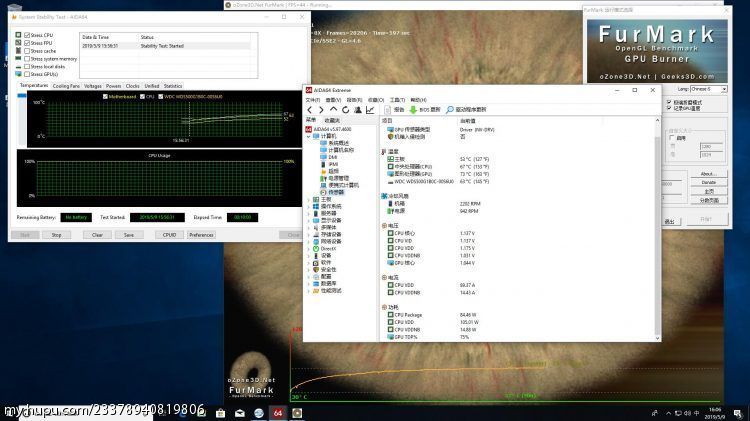Viewport: 750px width, 421px height.
Task: Switch to Powers tab
Action: [x=113, y=86]
